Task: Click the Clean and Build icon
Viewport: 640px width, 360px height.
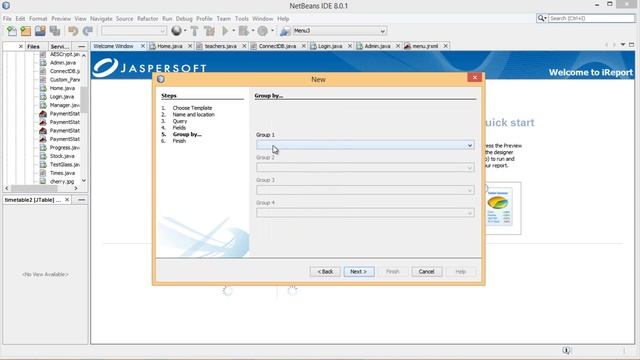Action: 209,31
